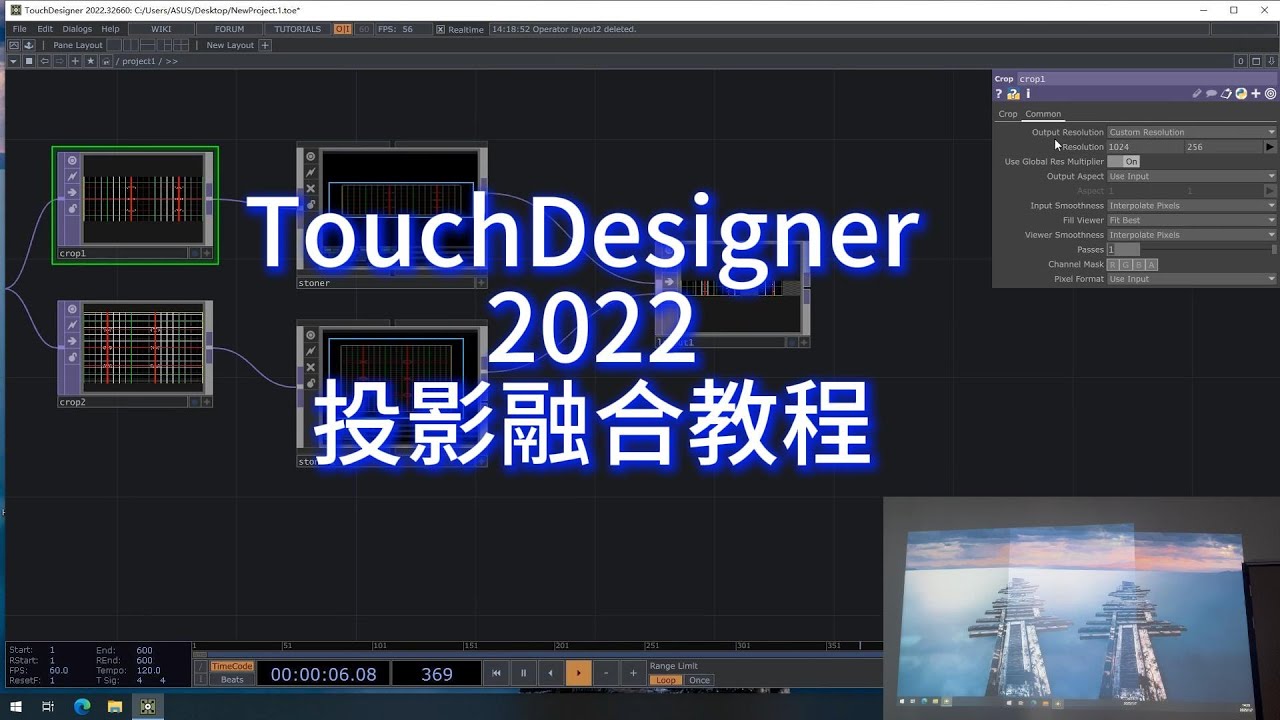This screenshot has width=1280, height=720.
Task: Click the pencil edit icon in parameter panel
Action: pyautogui.click(x=1197, y=94)
